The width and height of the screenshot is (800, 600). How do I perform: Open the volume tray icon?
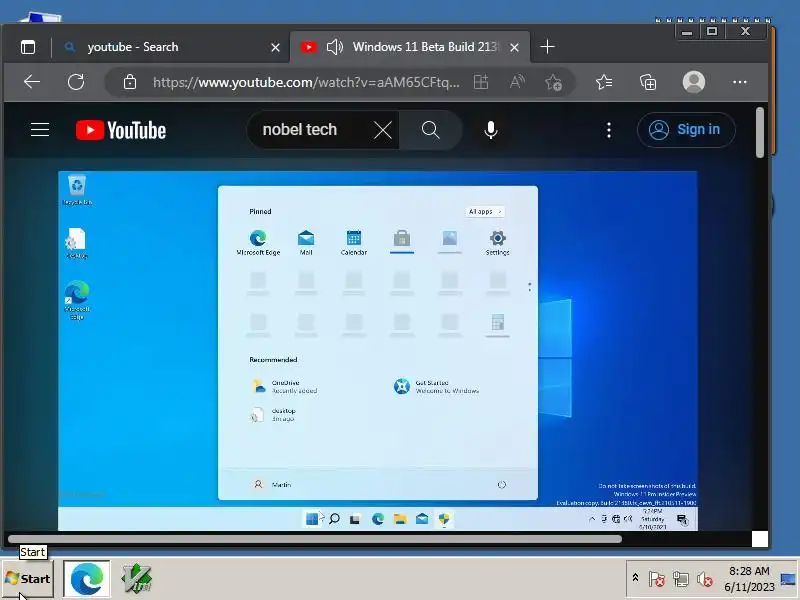click(705, 579)
